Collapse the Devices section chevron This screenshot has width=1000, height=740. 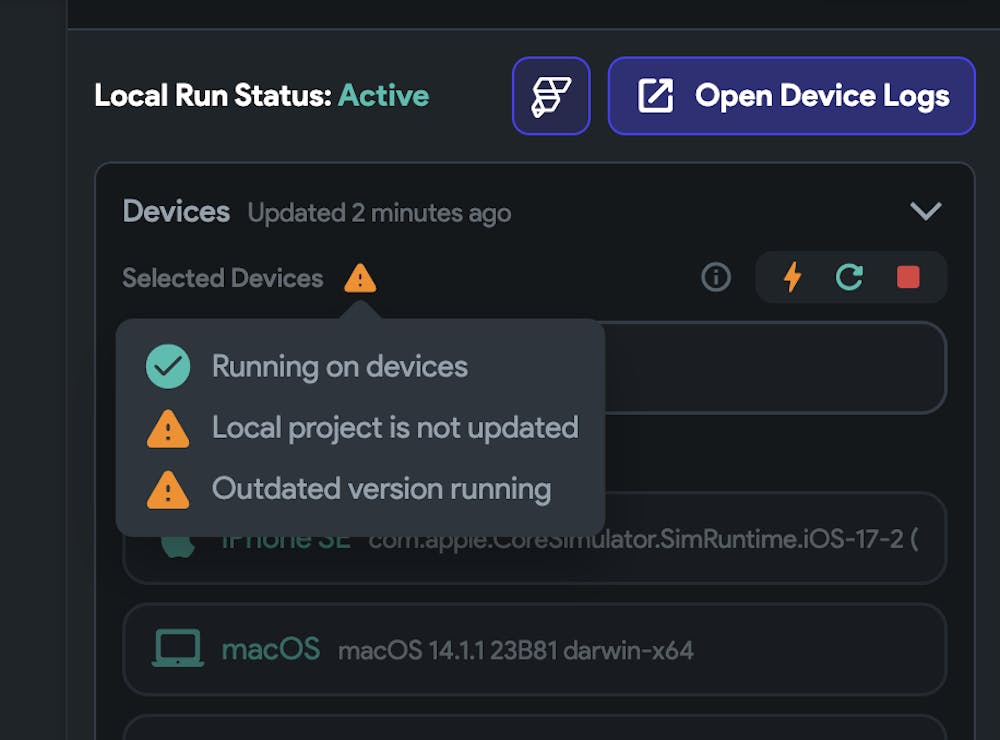[926, 211]
